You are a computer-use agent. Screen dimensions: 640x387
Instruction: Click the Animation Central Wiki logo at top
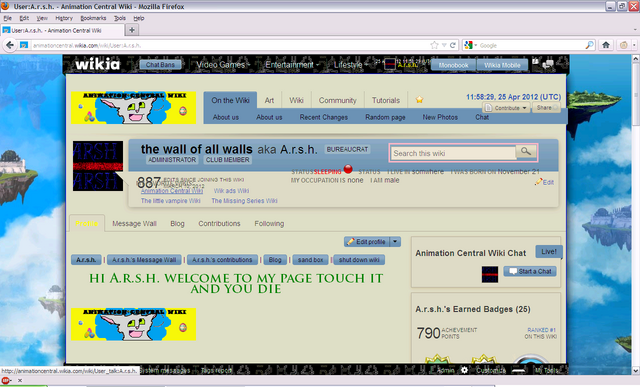click(133, 108)
